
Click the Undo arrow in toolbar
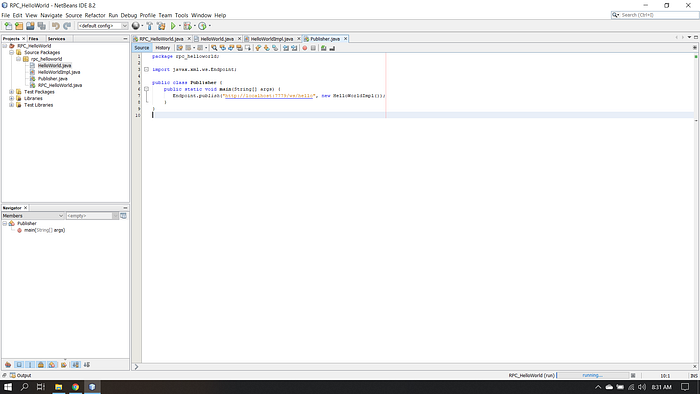point(56,26)
